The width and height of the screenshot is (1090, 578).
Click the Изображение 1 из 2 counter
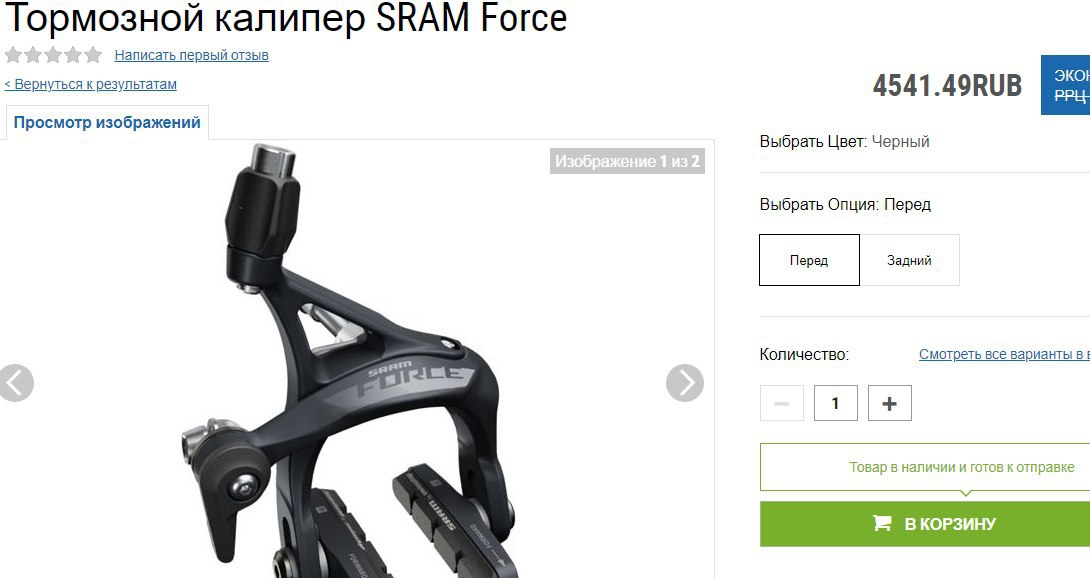627,161
